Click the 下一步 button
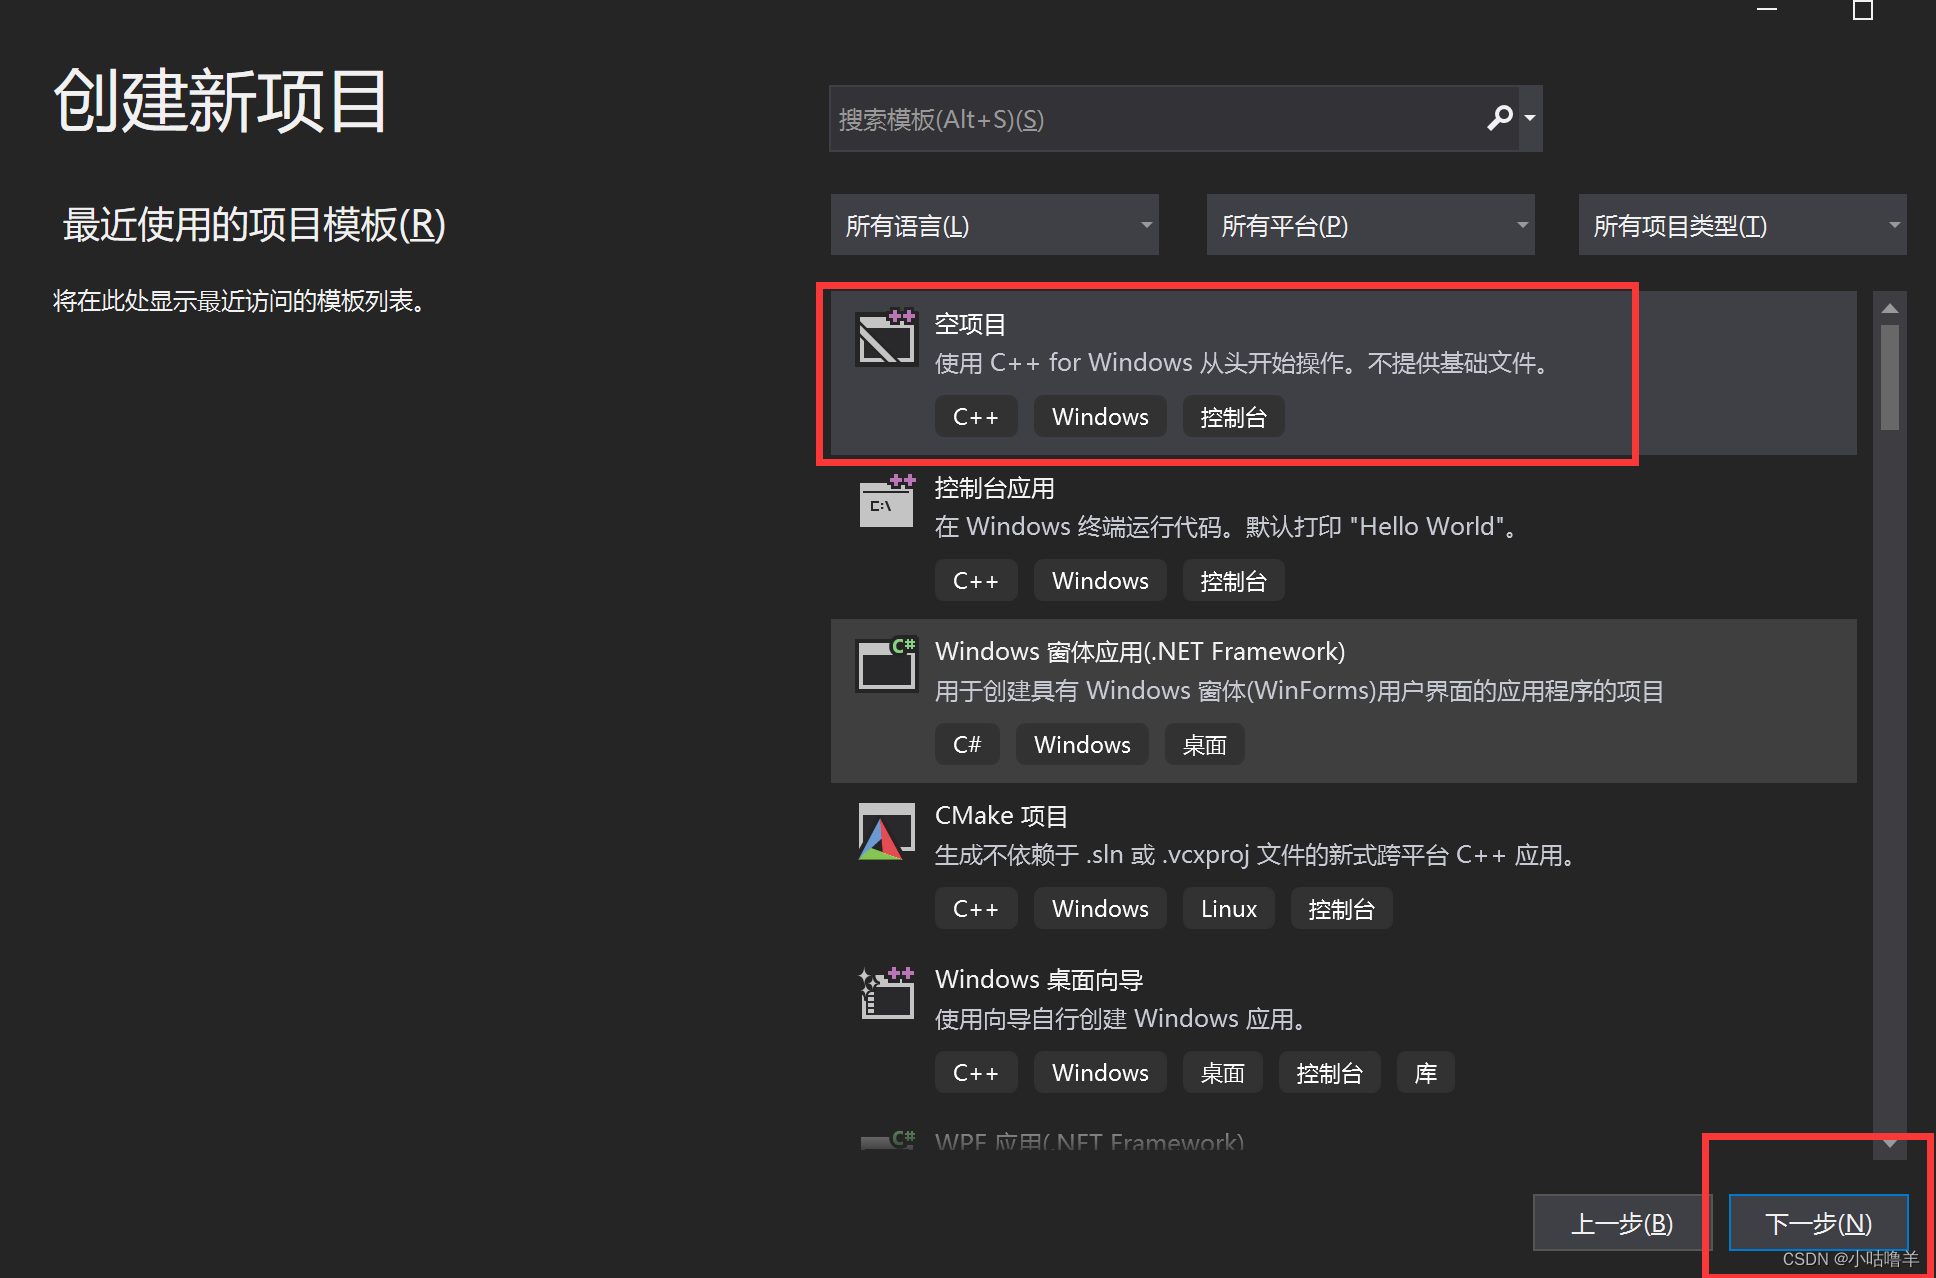The image size is (1936, 1278). [1817, 1222]
